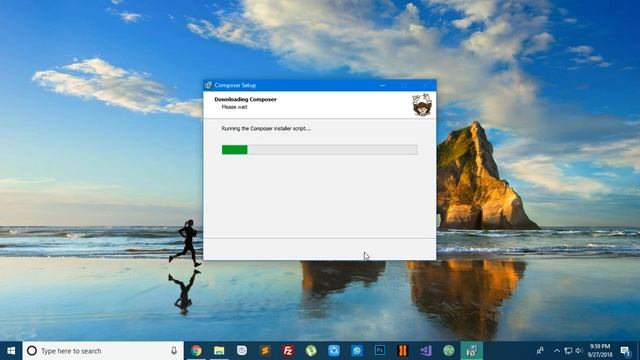Open the green circle taskbar app

(449, 351)
